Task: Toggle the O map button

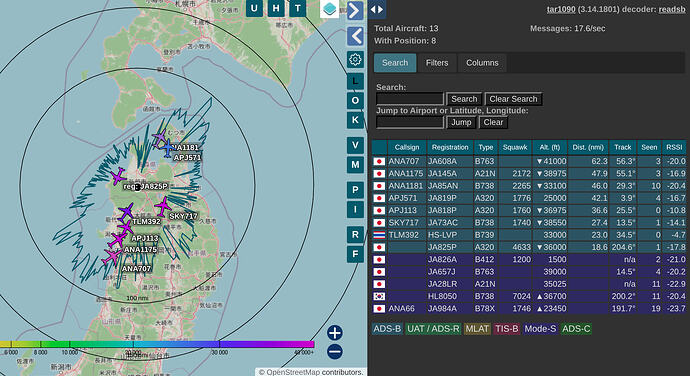Action: coord(355,101)
